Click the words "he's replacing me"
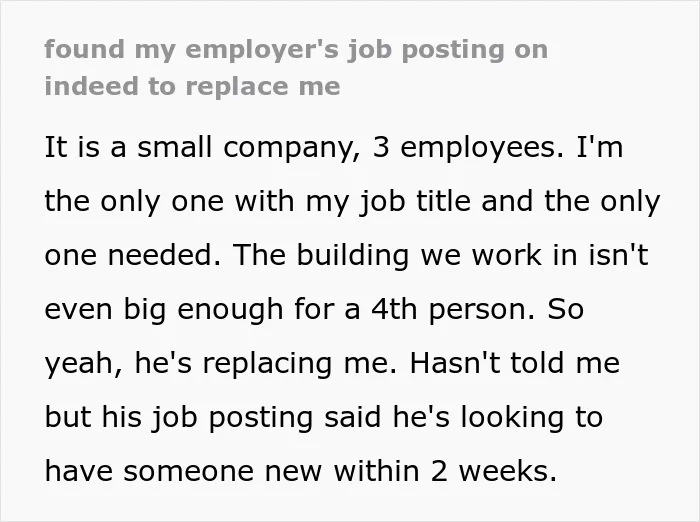Screen dimensions: 700x522 coord(262,364)
